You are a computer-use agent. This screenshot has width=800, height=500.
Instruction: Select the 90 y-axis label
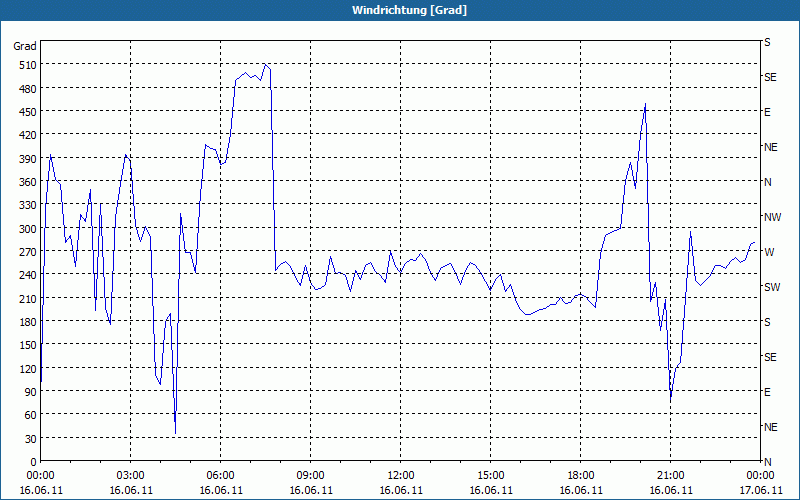[x=31, y=392]
